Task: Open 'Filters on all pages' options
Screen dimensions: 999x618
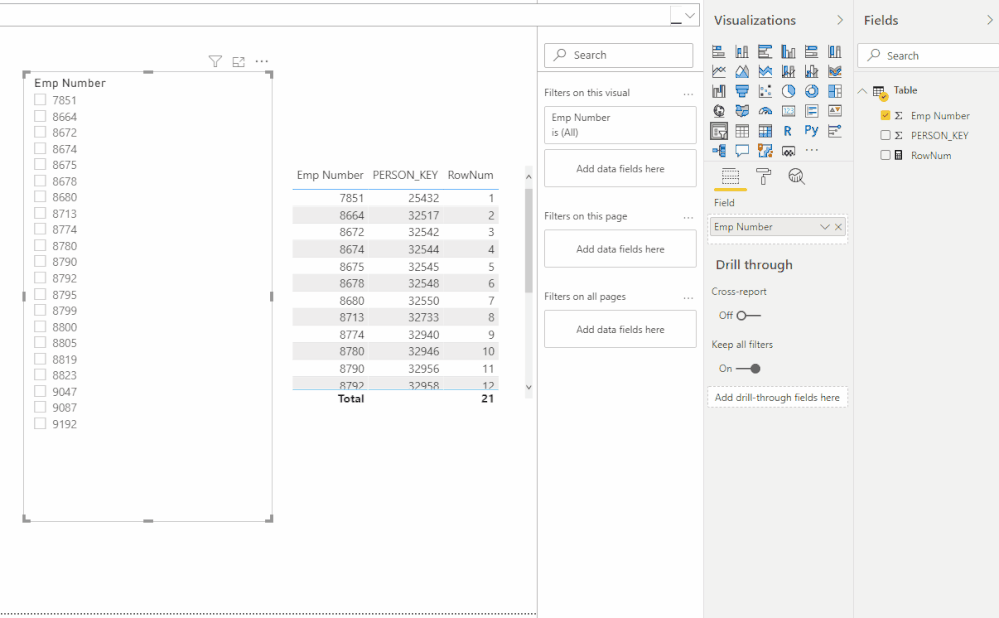Action: [688, 298]
